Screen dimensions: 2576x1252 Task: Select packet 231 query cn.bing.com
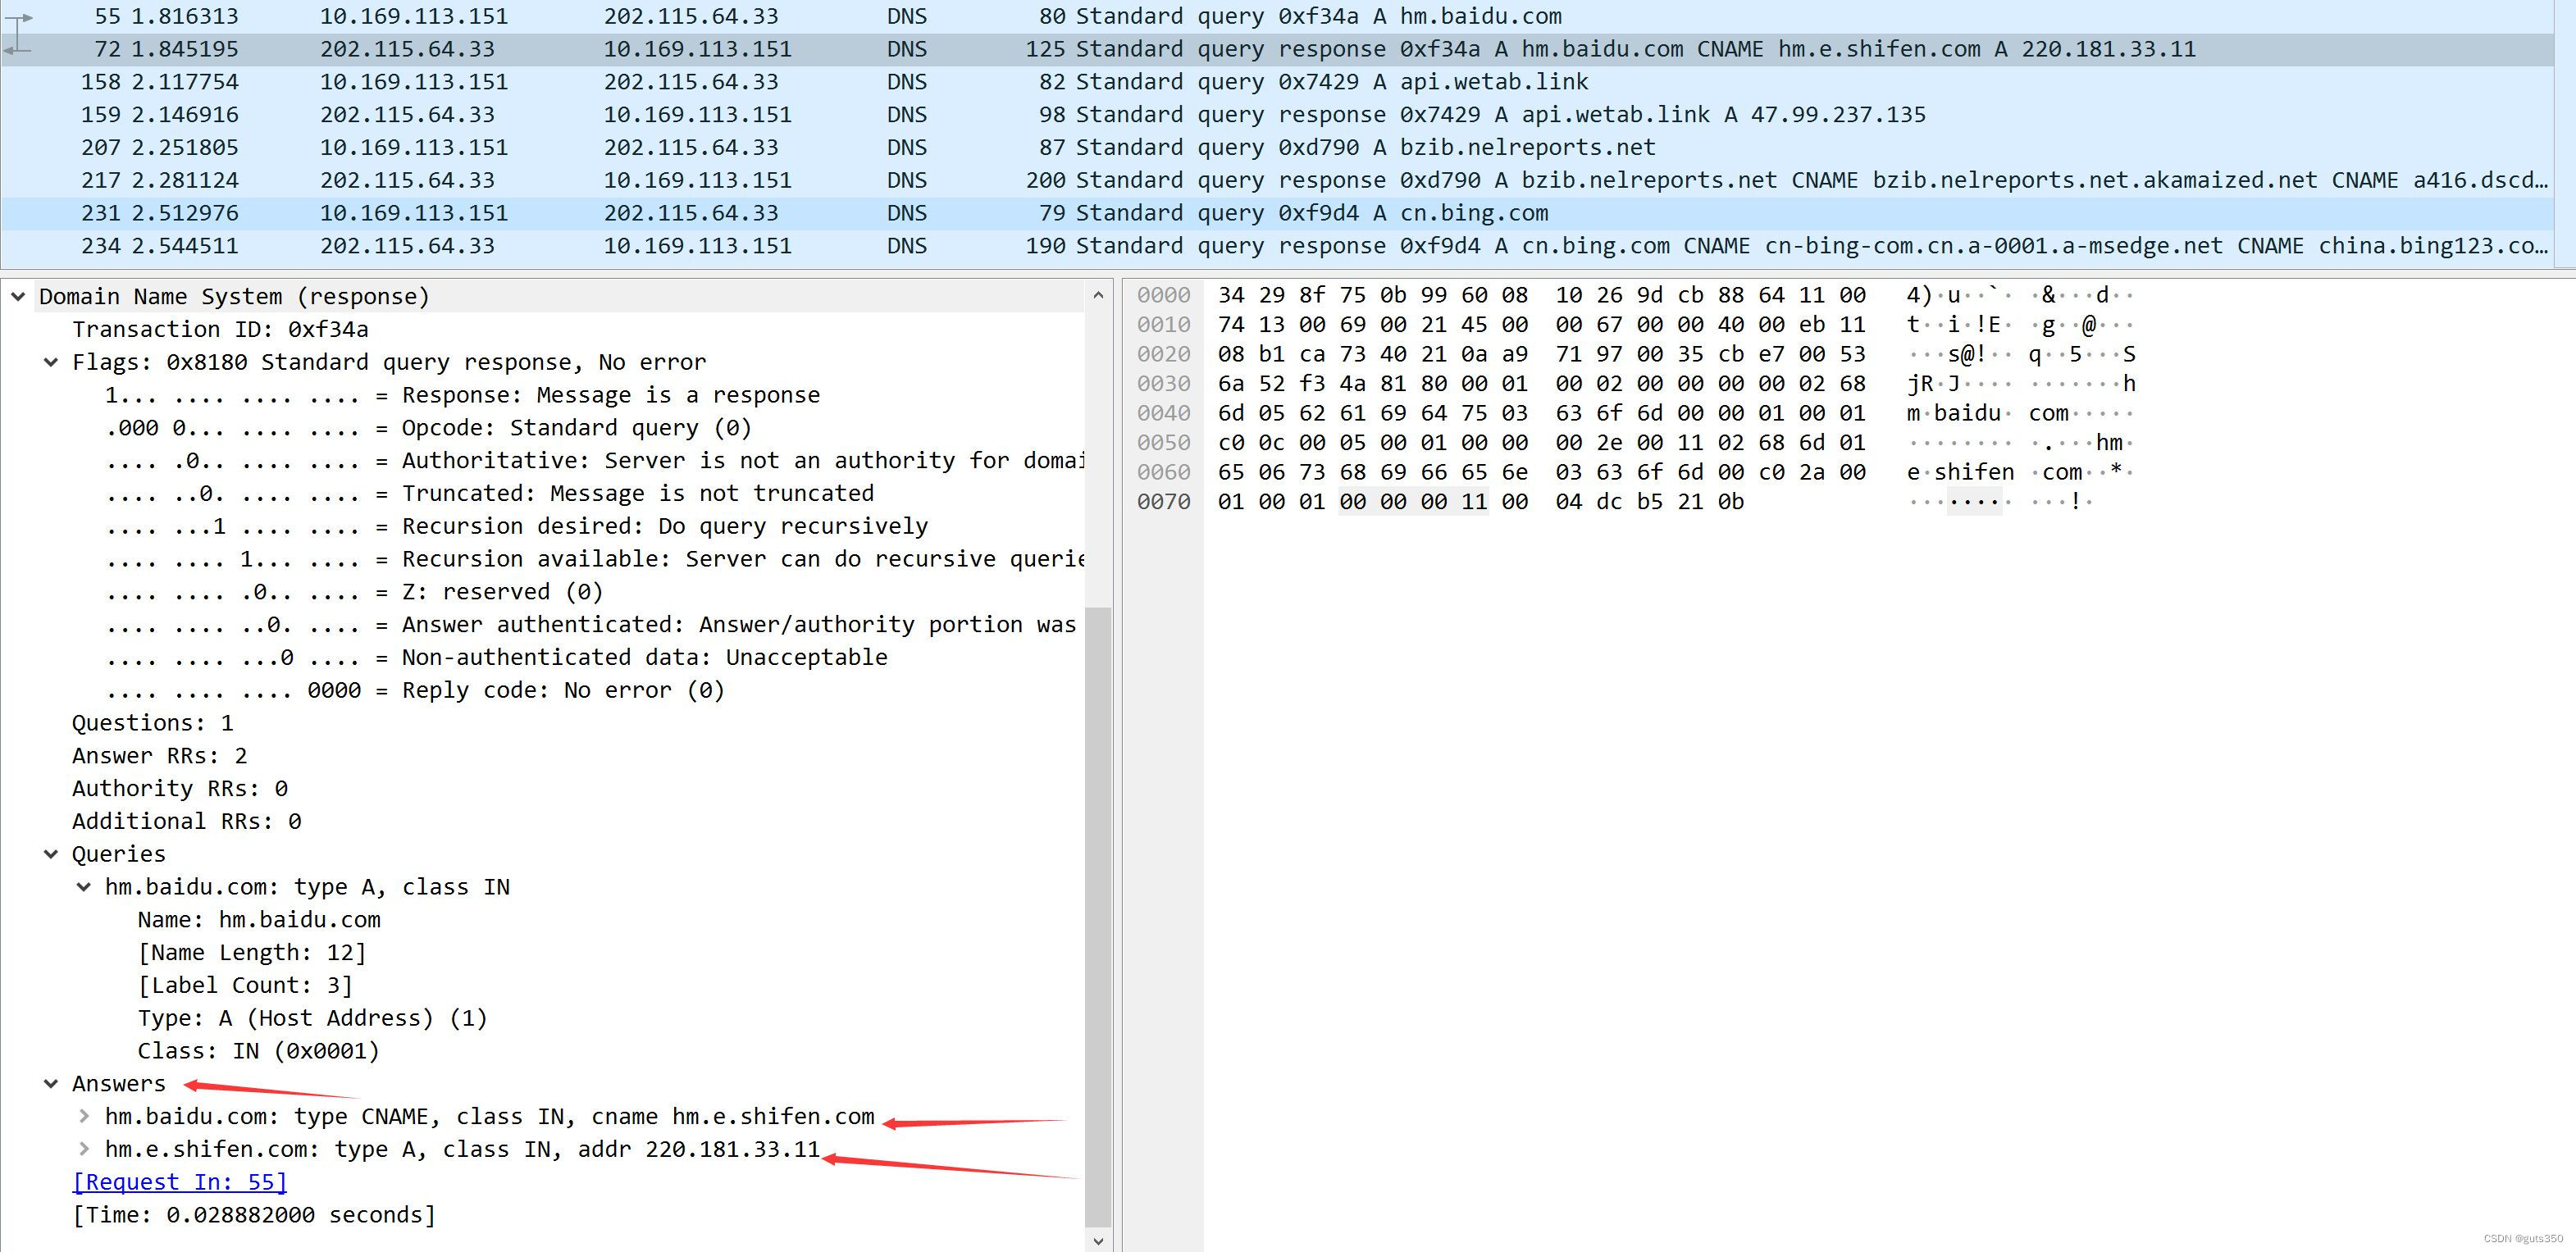click(x=1276, y=213)
